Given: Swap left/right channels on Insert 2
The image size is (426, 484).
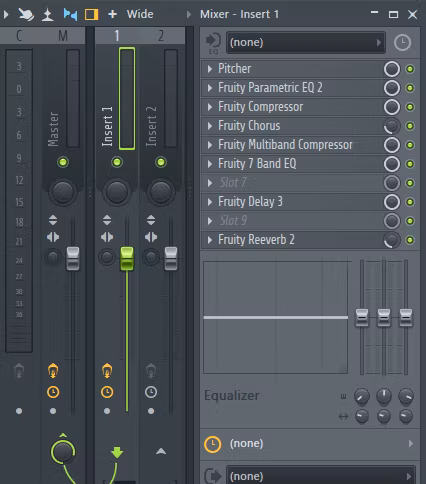Looking at the screenshot, I should [151, 237].
